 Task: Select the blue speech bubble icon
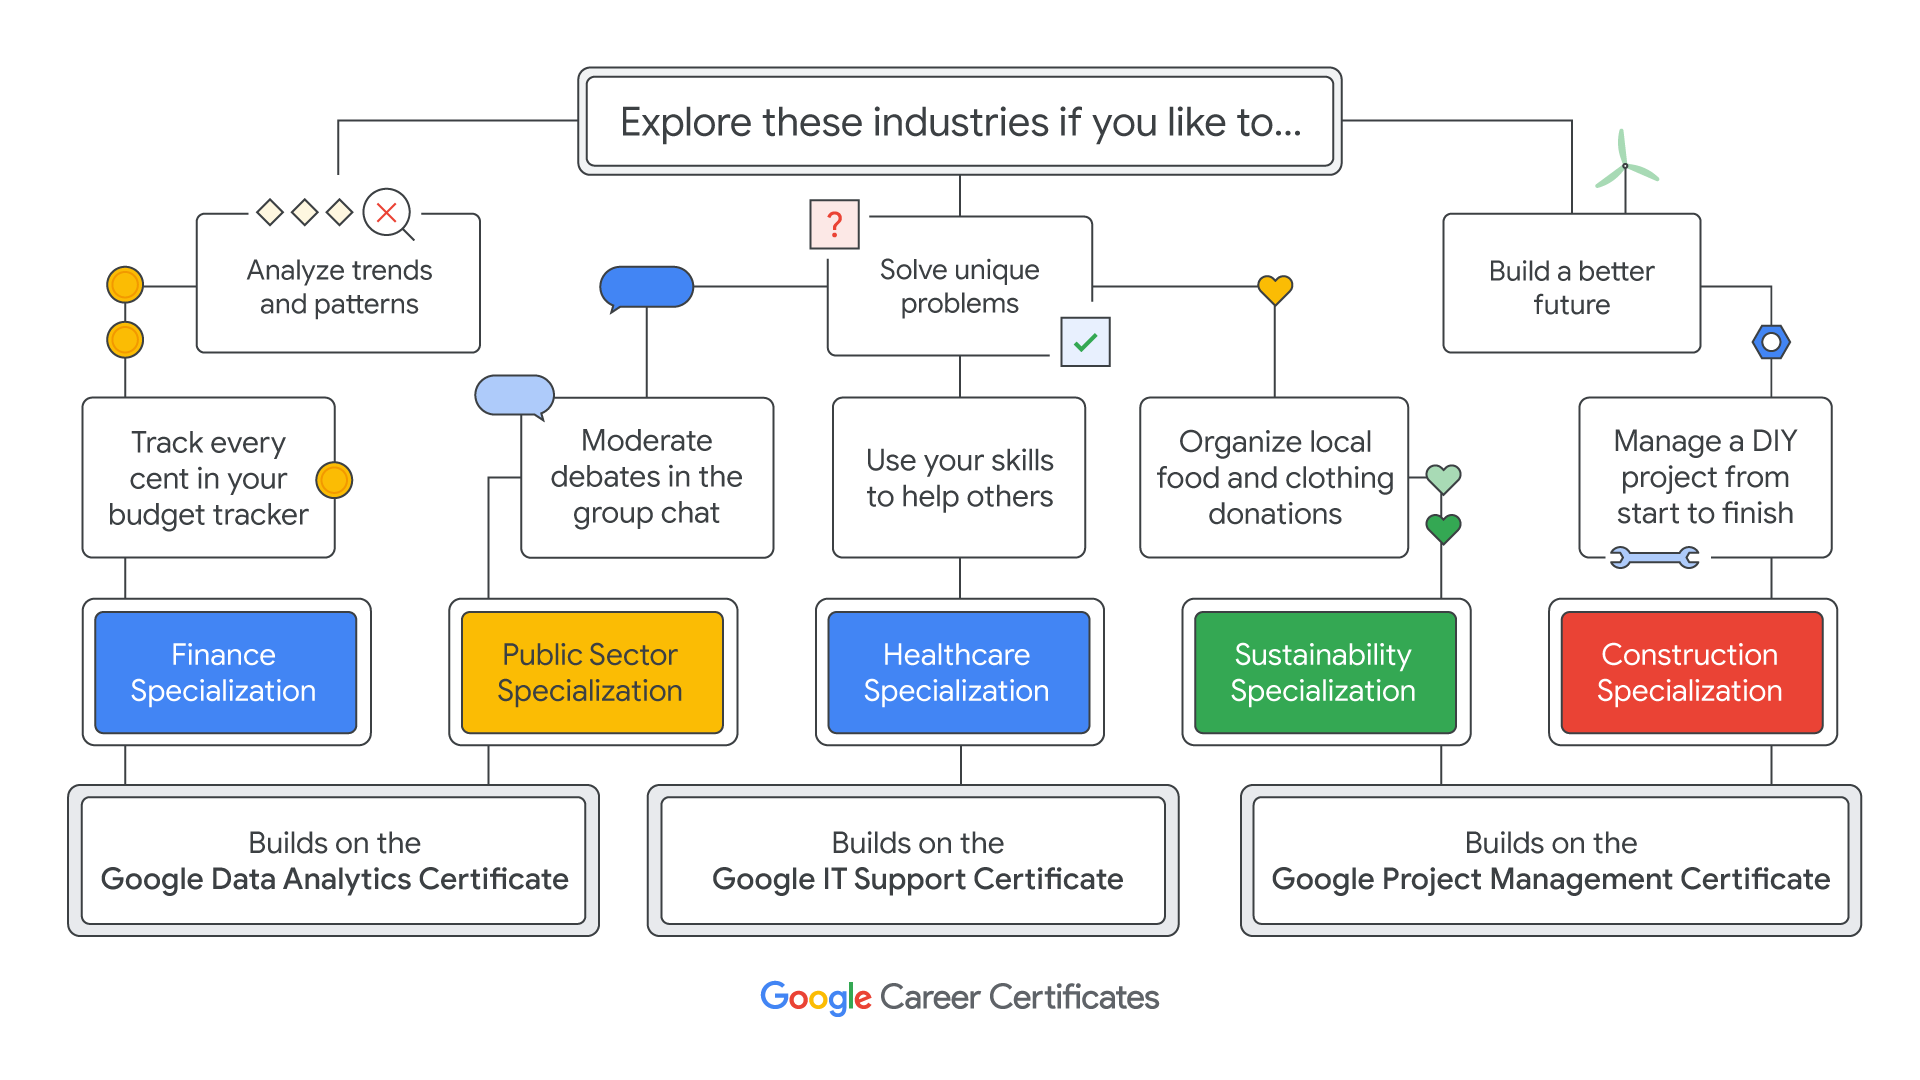click(x=648, y=287)
